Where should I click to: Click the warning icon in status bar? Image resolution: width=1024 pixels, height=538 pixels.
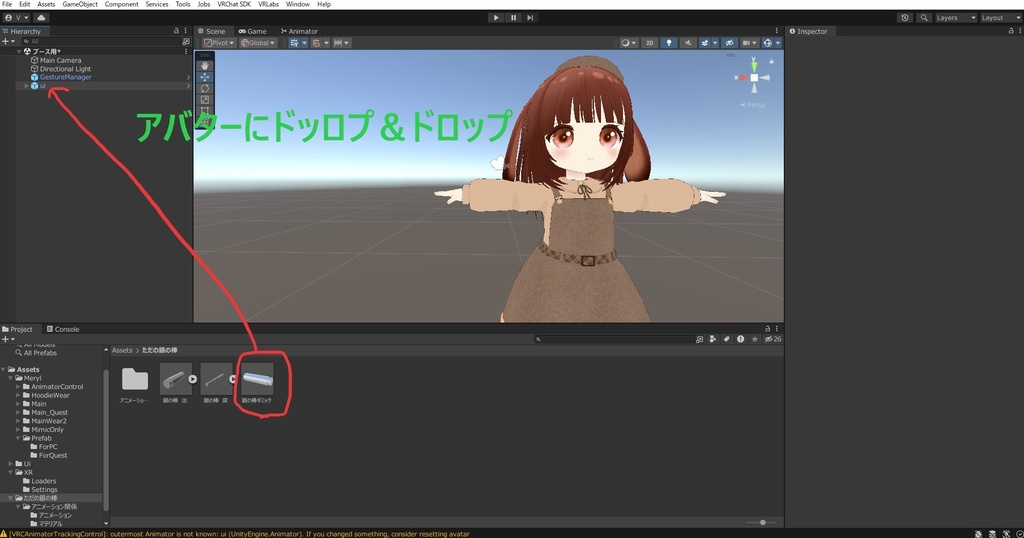[4, 533]
